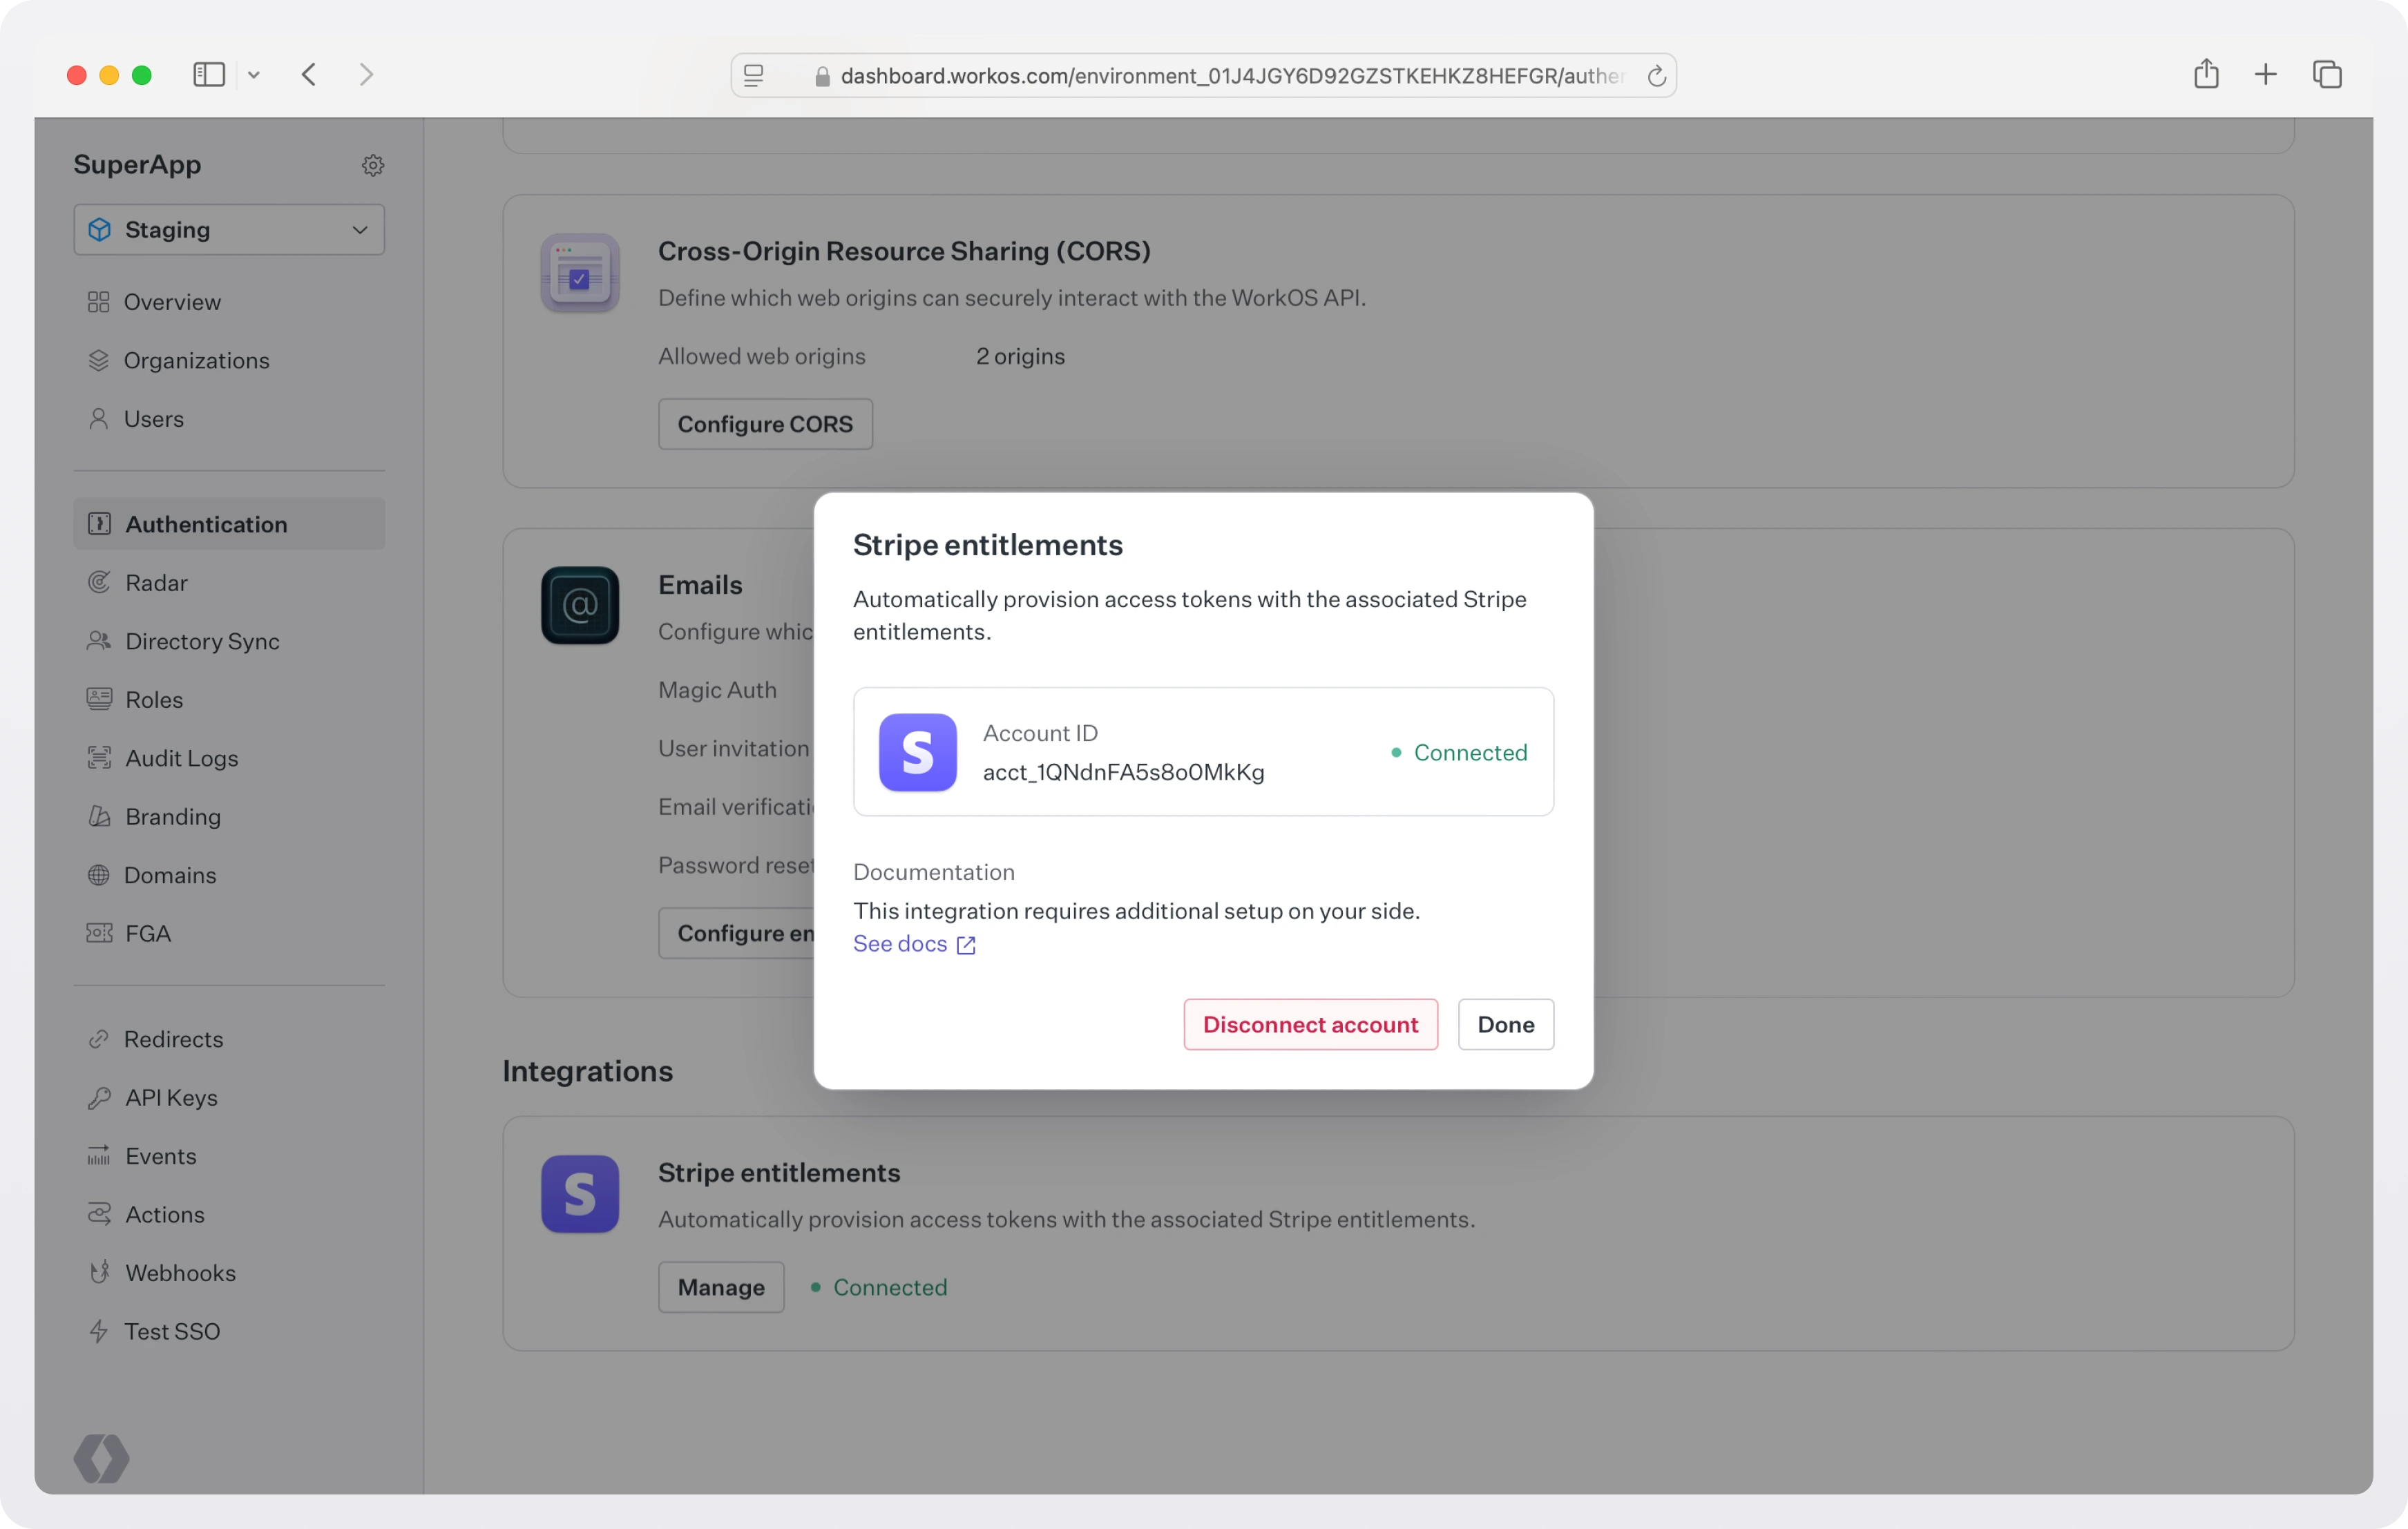The width and height of the screenshot is (2408, 1529).
Task: Open the Staging environment dropdown
Action: 229,230
